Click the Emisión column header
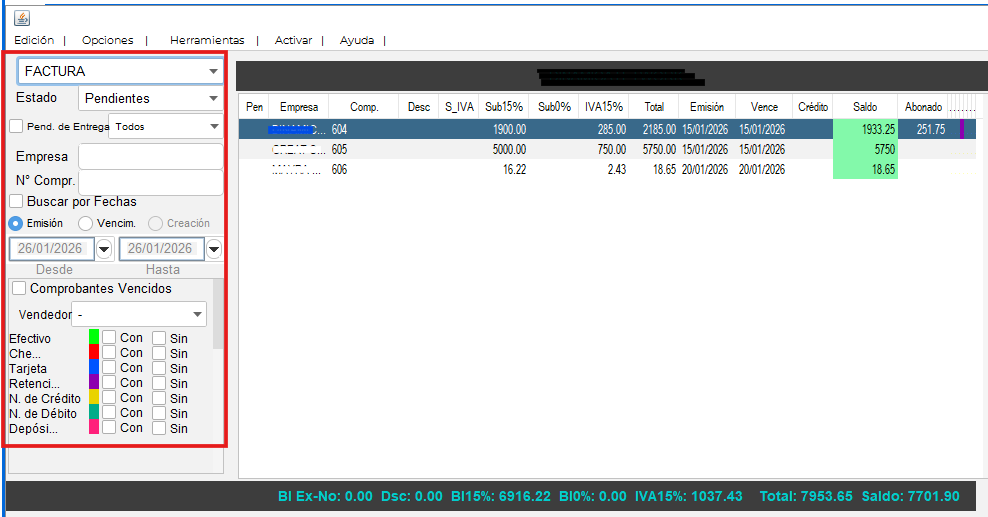This screenshot has width=988, height=517. [x=707, y=107]
